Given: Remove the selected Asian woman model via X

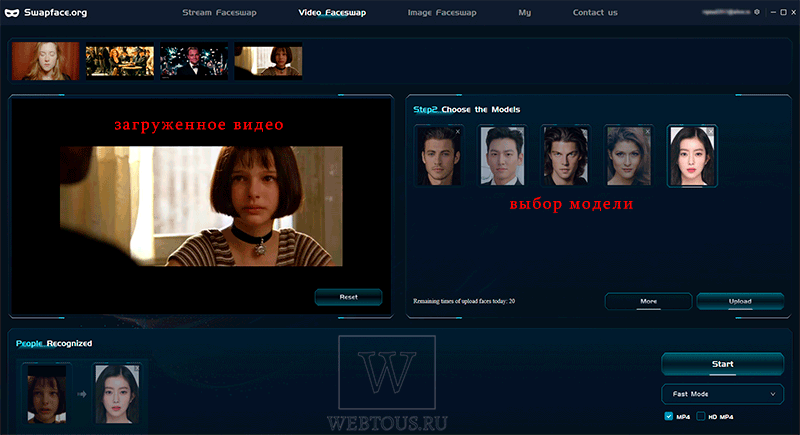Looking at the screenshot, I should [710, 132].
